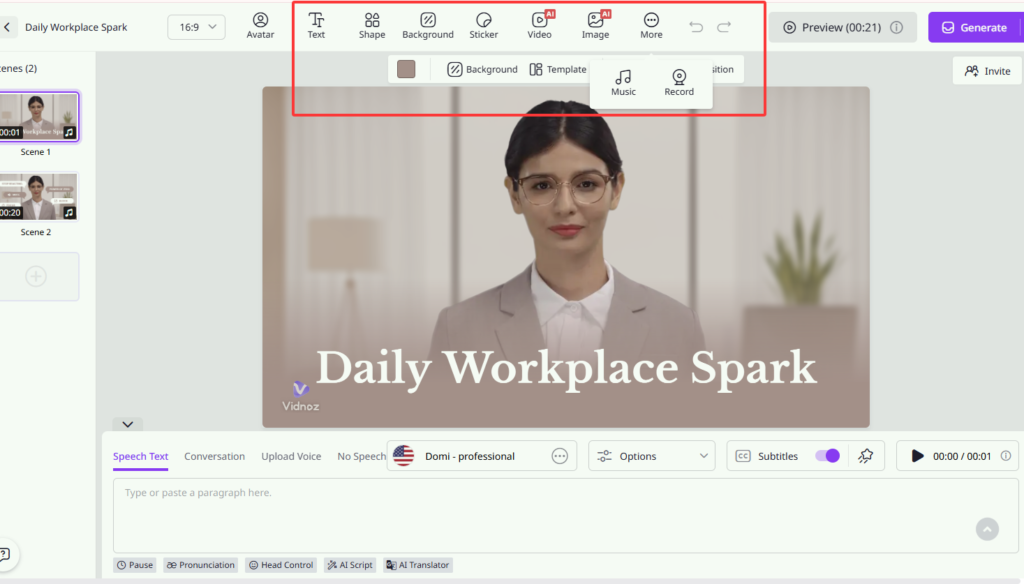Click the Background option in secondary toolbar
The height and width of the screenshot is (584, 1024).
pos(482,69)
